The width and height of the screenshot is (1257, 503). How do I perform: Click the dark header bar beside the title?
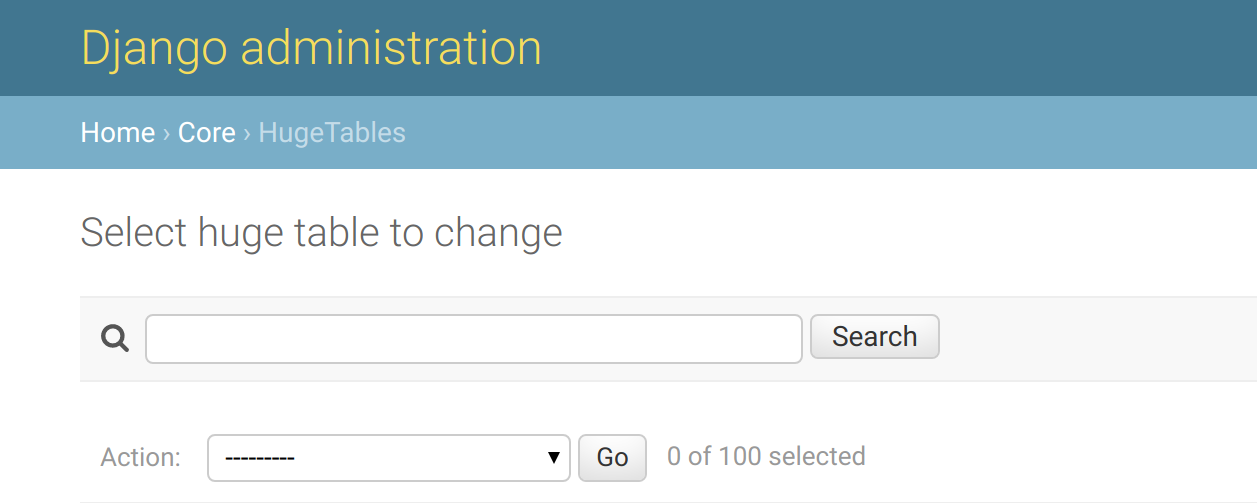pyautogui.click(x=900, y=48)
